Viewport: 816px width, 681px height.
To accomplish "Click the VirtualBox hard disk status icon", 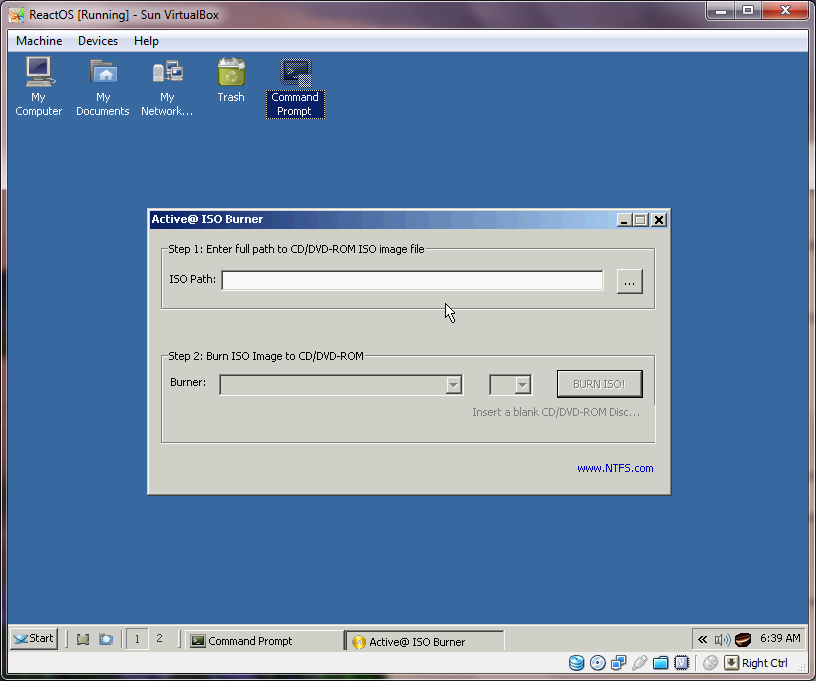I will tap(577, 662).
